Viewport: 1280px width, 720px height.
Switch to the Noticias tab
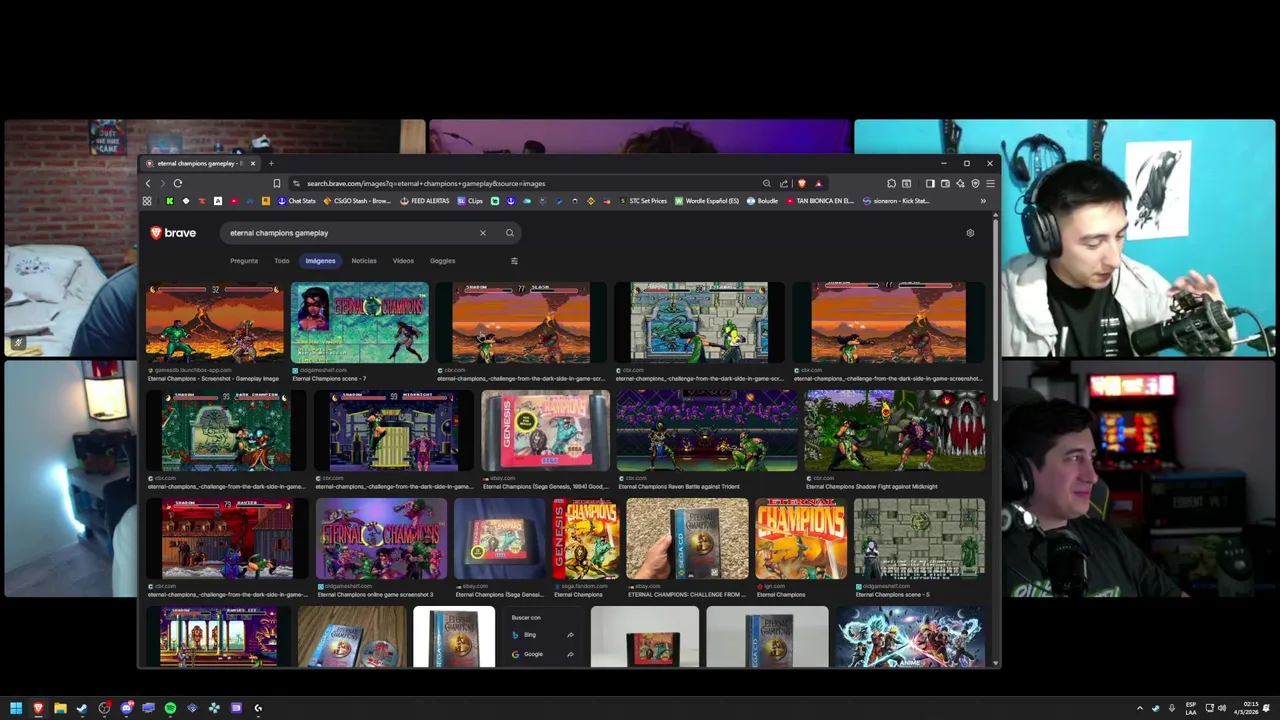pos(364,261)
